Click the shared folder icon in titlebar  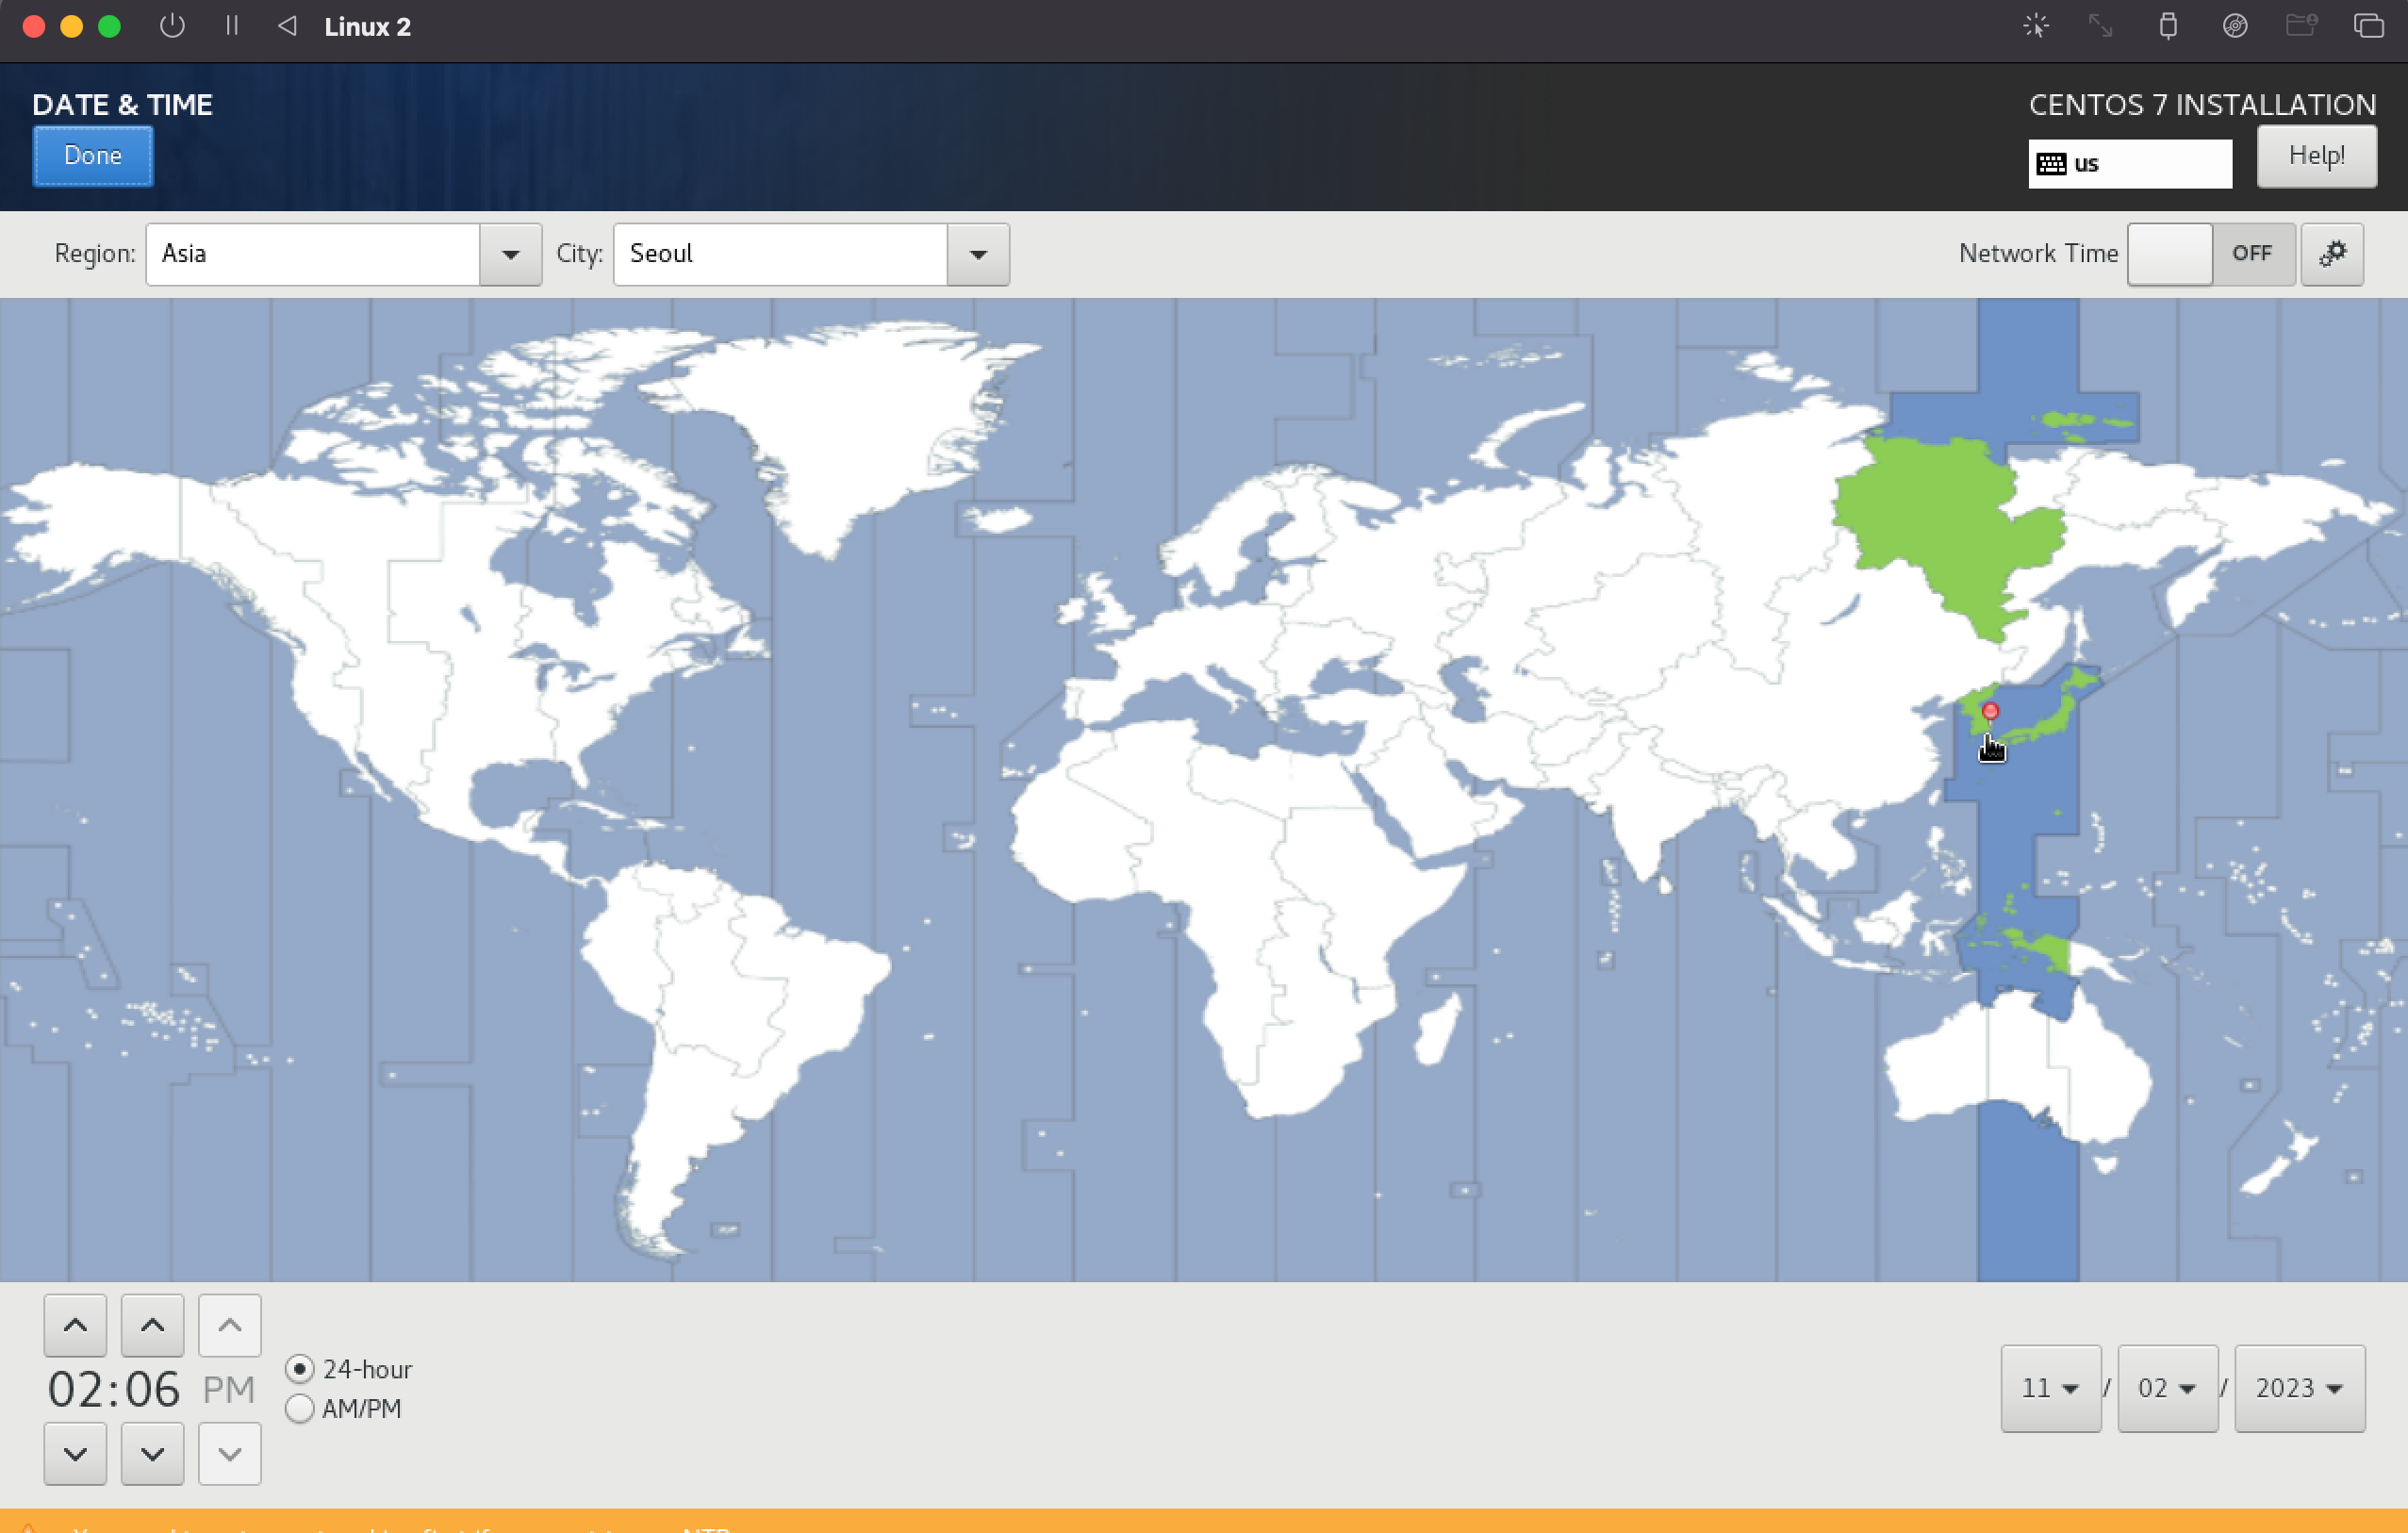pyautogui.click(x=2301, y=26)
